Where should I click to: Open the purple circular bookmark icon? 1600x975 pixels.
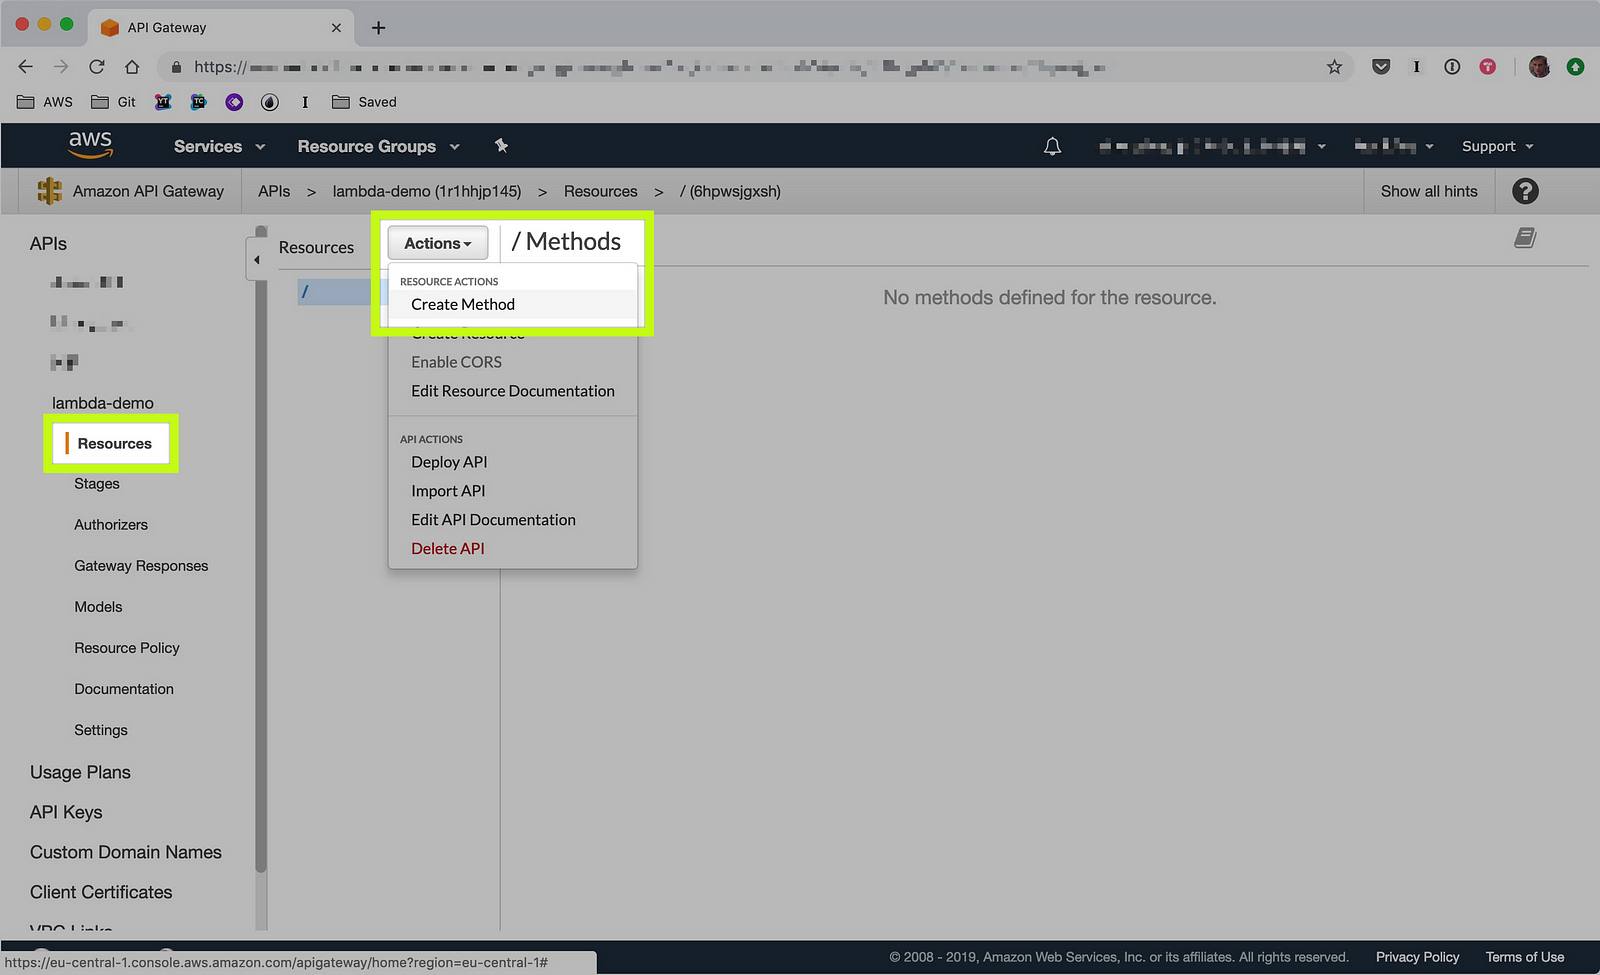click(x=234, y=102)
